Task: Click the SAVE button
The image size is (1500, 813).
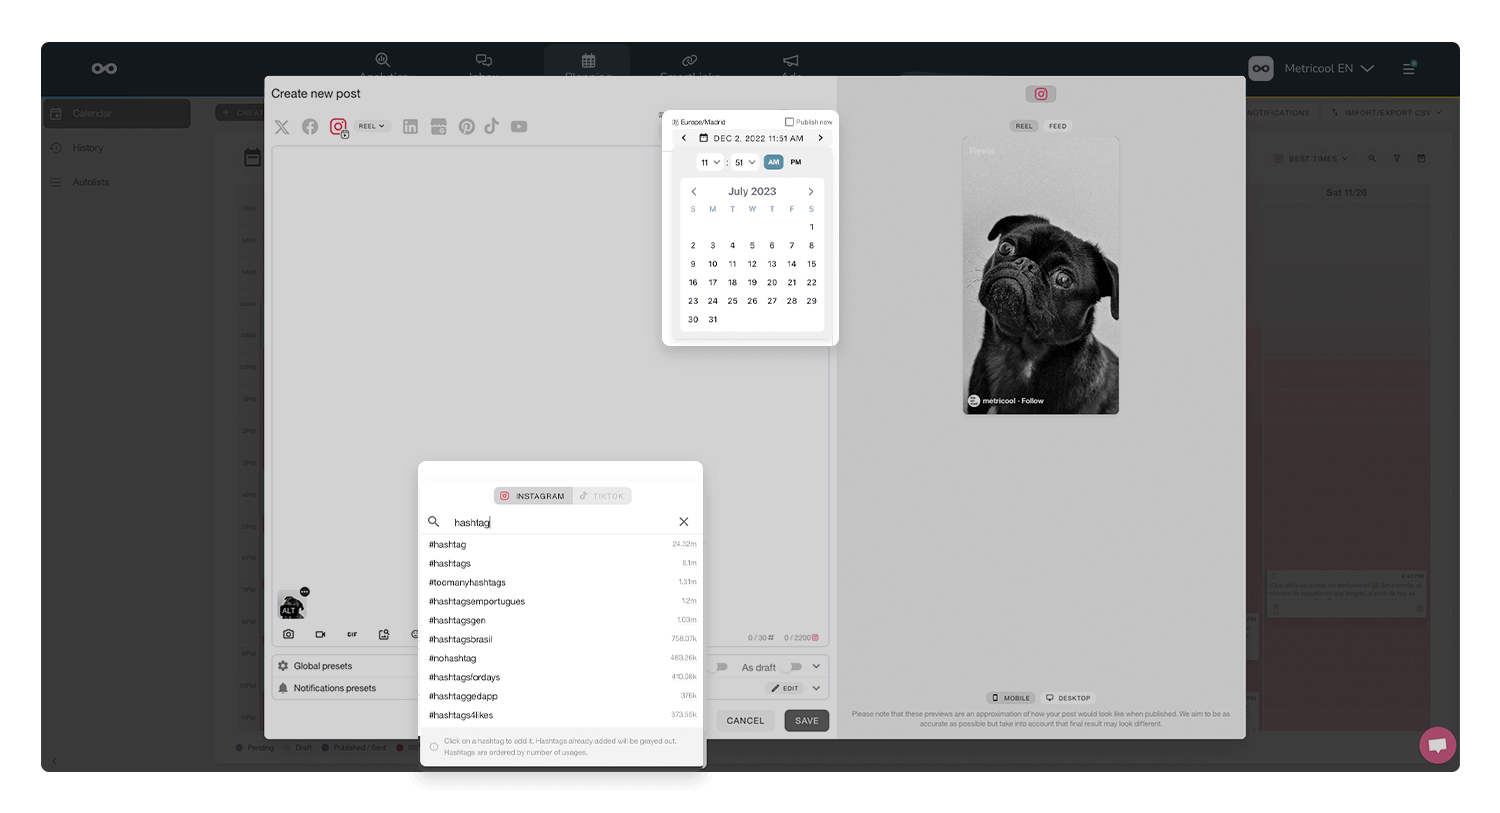Action: coord(807,720)
